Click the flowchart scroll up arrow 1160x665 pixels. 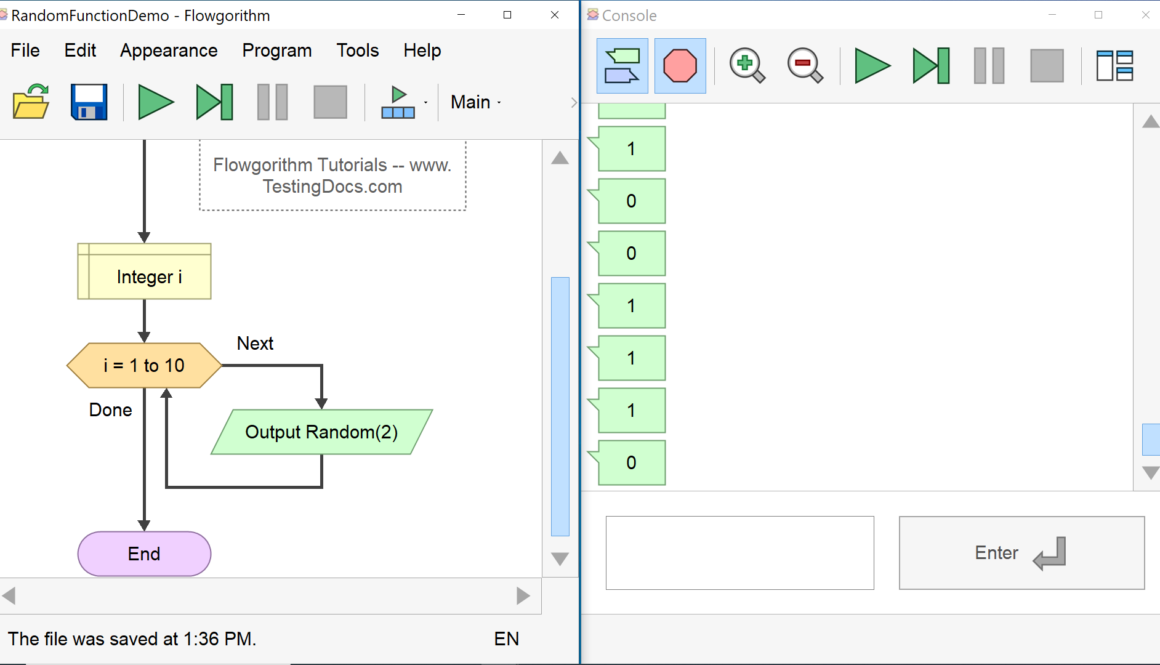pyautogui.click(x=560, y=158)
